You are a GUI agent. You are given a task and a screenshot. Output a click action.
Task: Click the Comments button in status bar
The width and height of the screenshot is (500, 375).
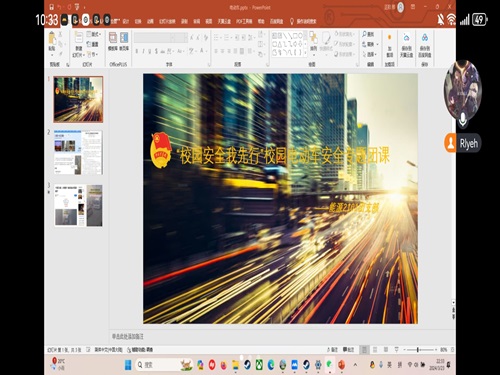[348, 350]
